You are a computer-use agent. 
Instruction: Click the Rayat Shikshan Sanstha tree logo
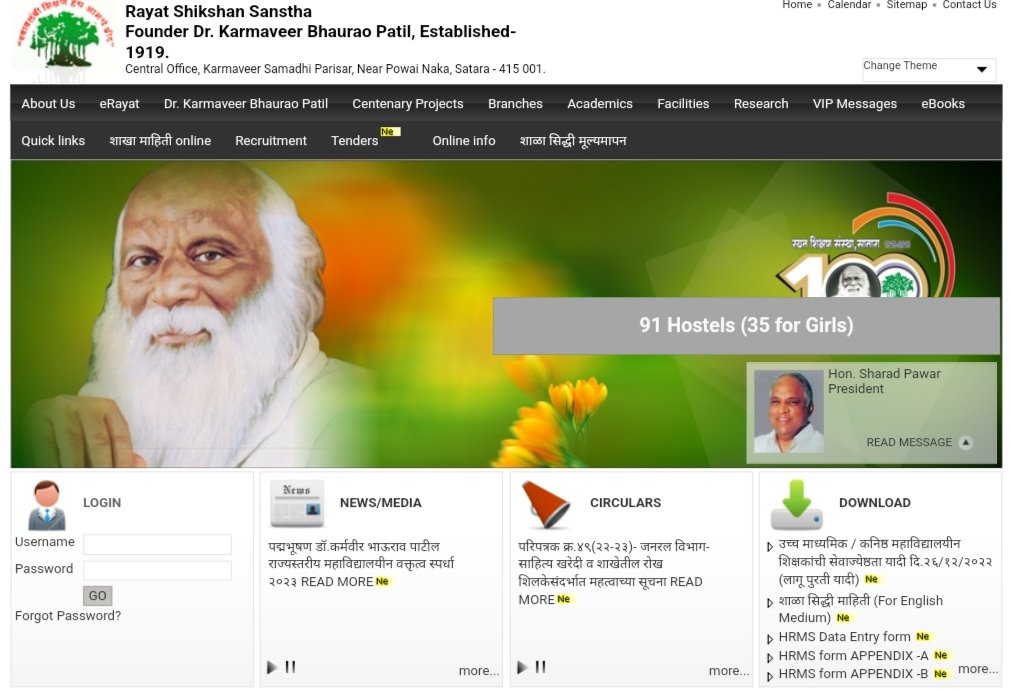pyautogui.click(x=64, y=41)
